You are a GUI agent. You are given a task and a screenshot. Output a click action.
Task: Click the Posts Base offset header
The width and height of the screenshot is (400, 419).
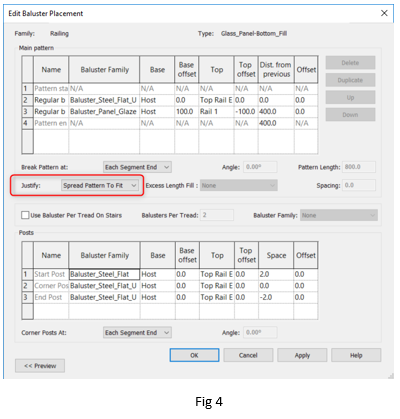[x=187, y=255]
